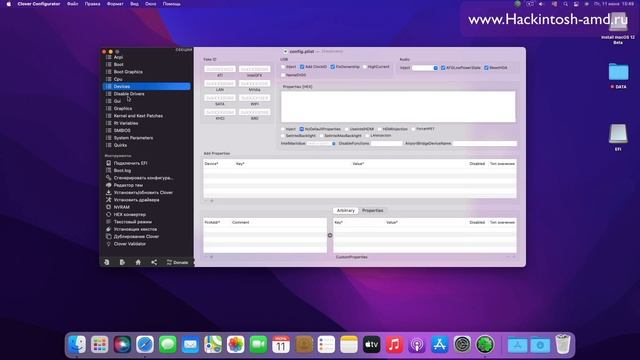Screen dimensions: 640x360
Task: Enable the UseIntelHDMI checkbox
Action: pyautogui.click(x=347, y=129)
